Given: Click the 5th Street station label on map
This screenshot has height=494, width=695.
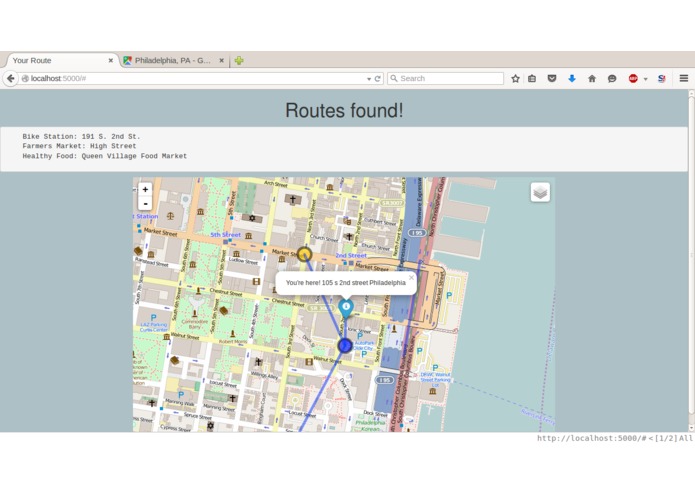Looking at the screenshot, I should [226, 234].
